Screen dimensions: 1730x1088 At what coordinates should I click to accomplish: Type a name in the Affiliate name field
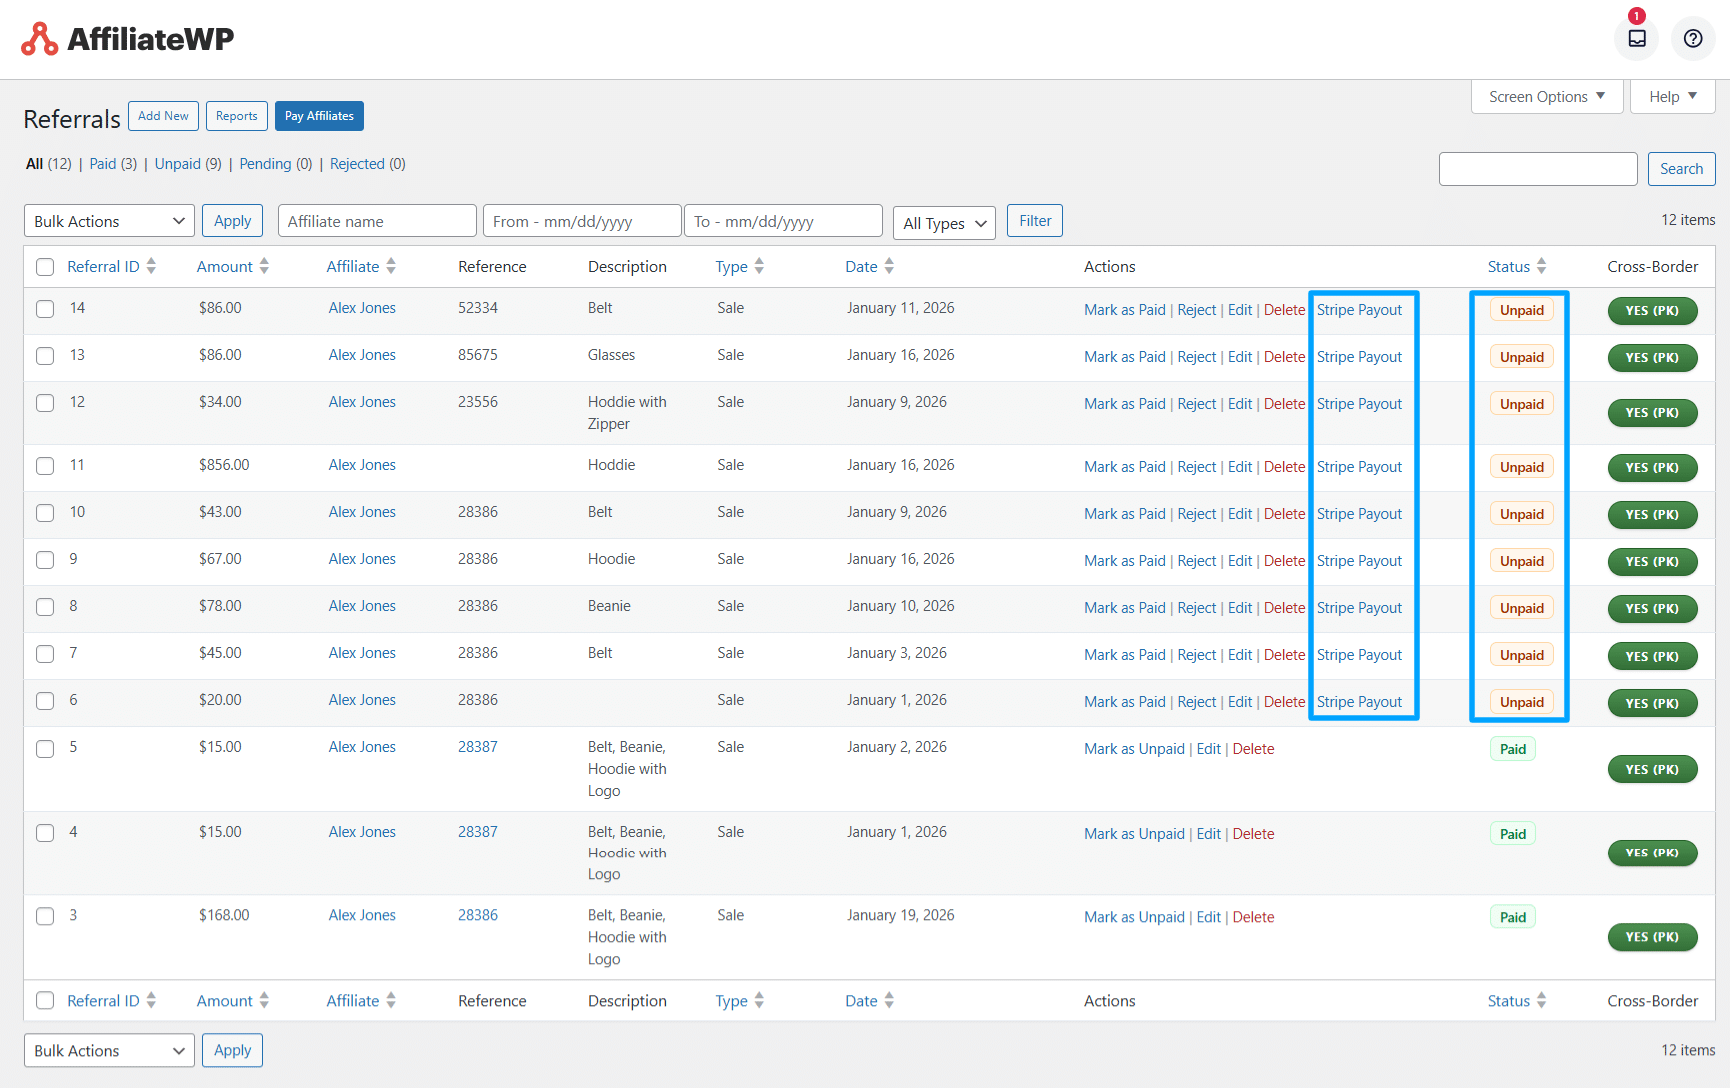[377, 220]
